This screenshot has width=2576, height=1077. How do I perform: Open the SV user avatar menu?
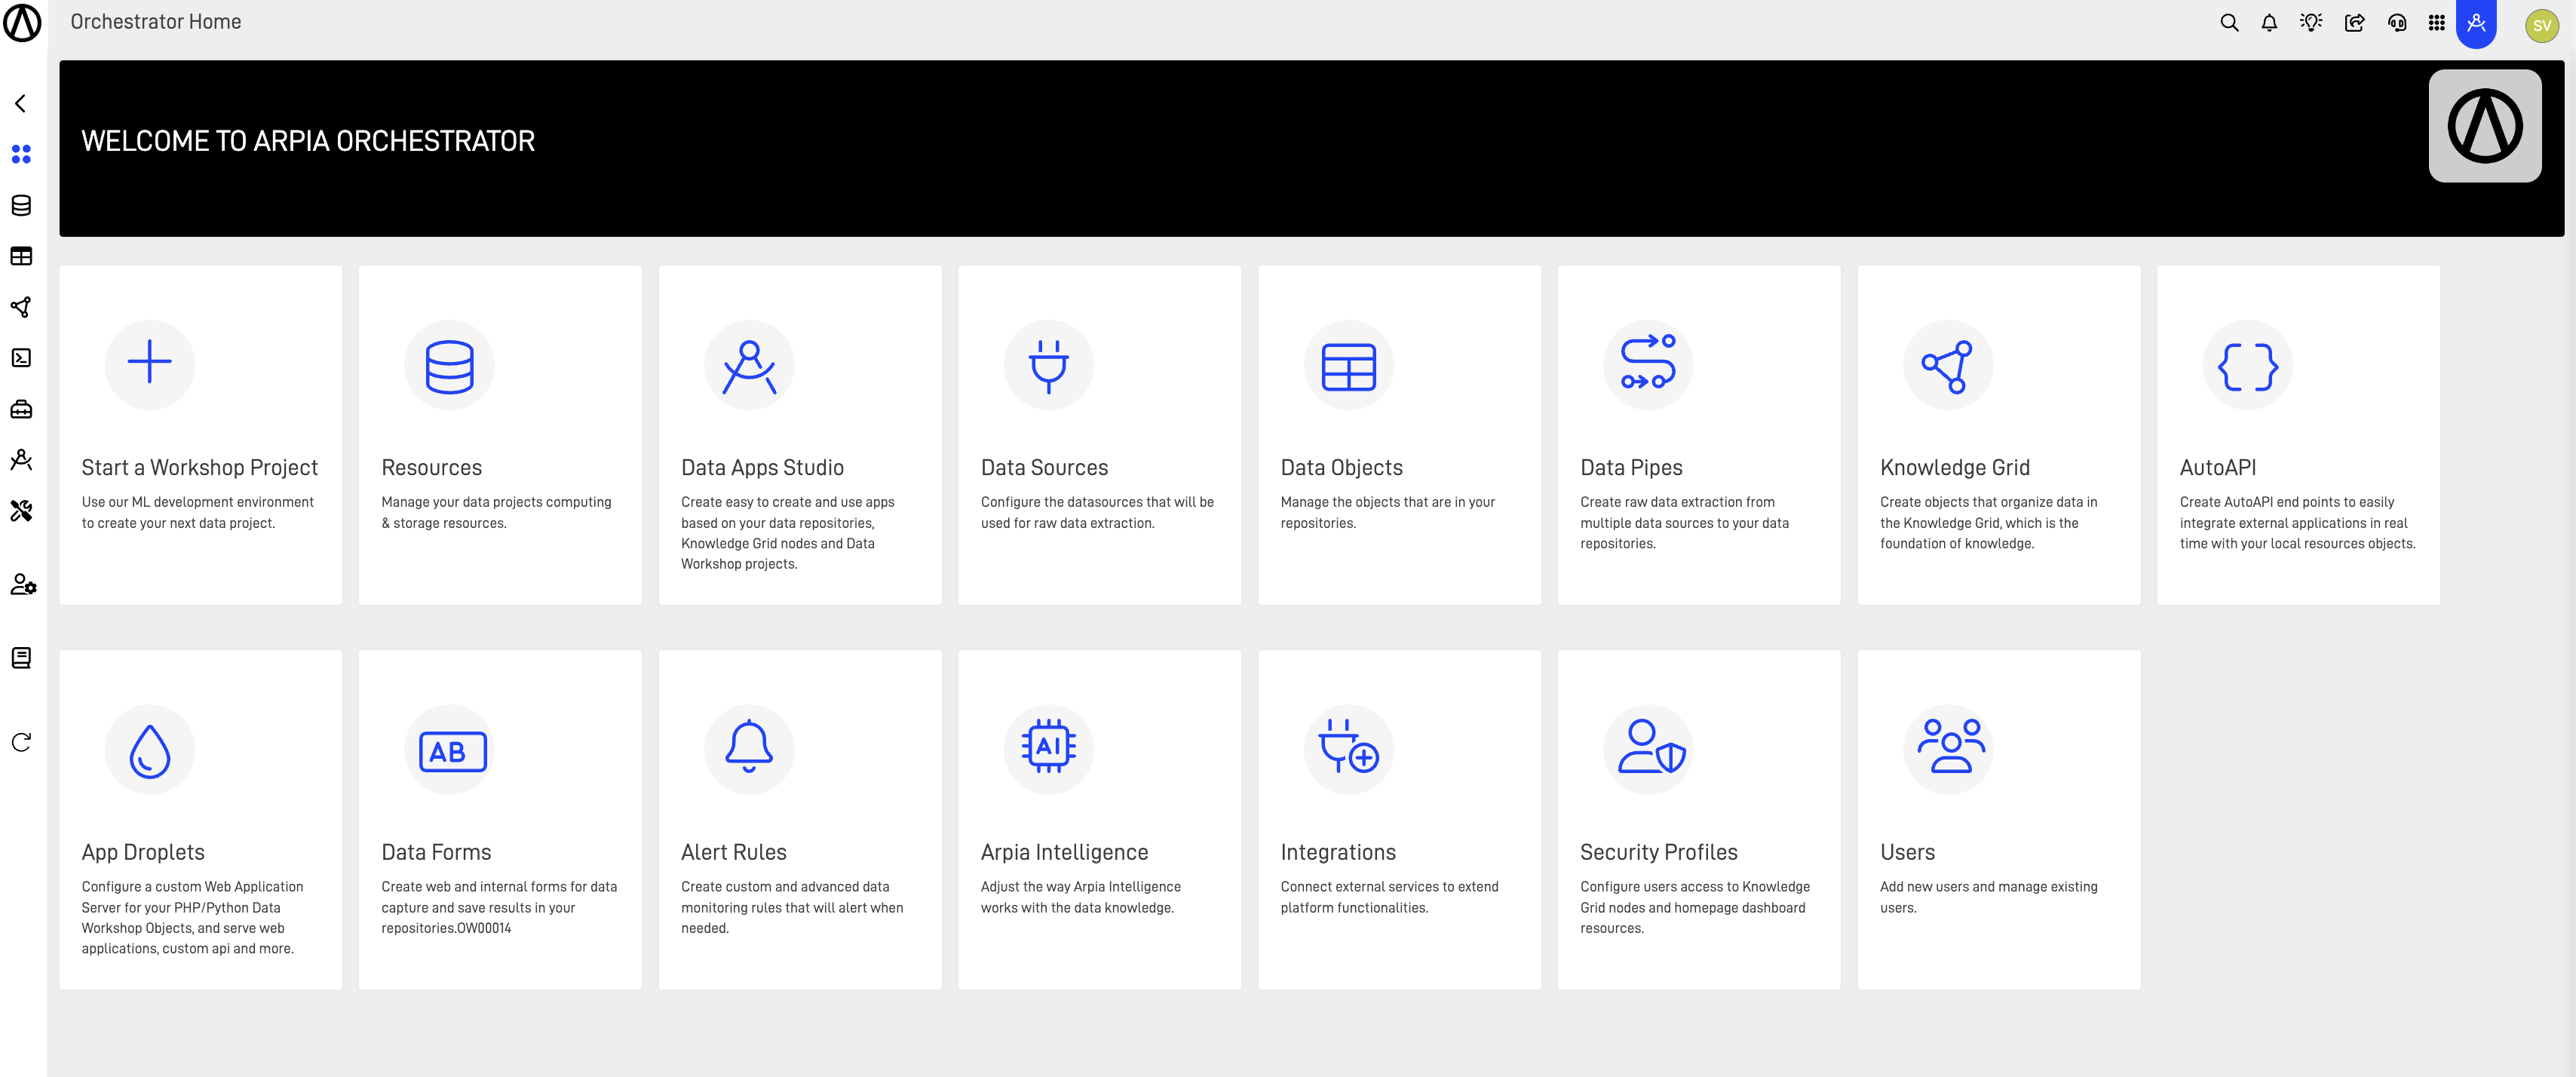2541,25
